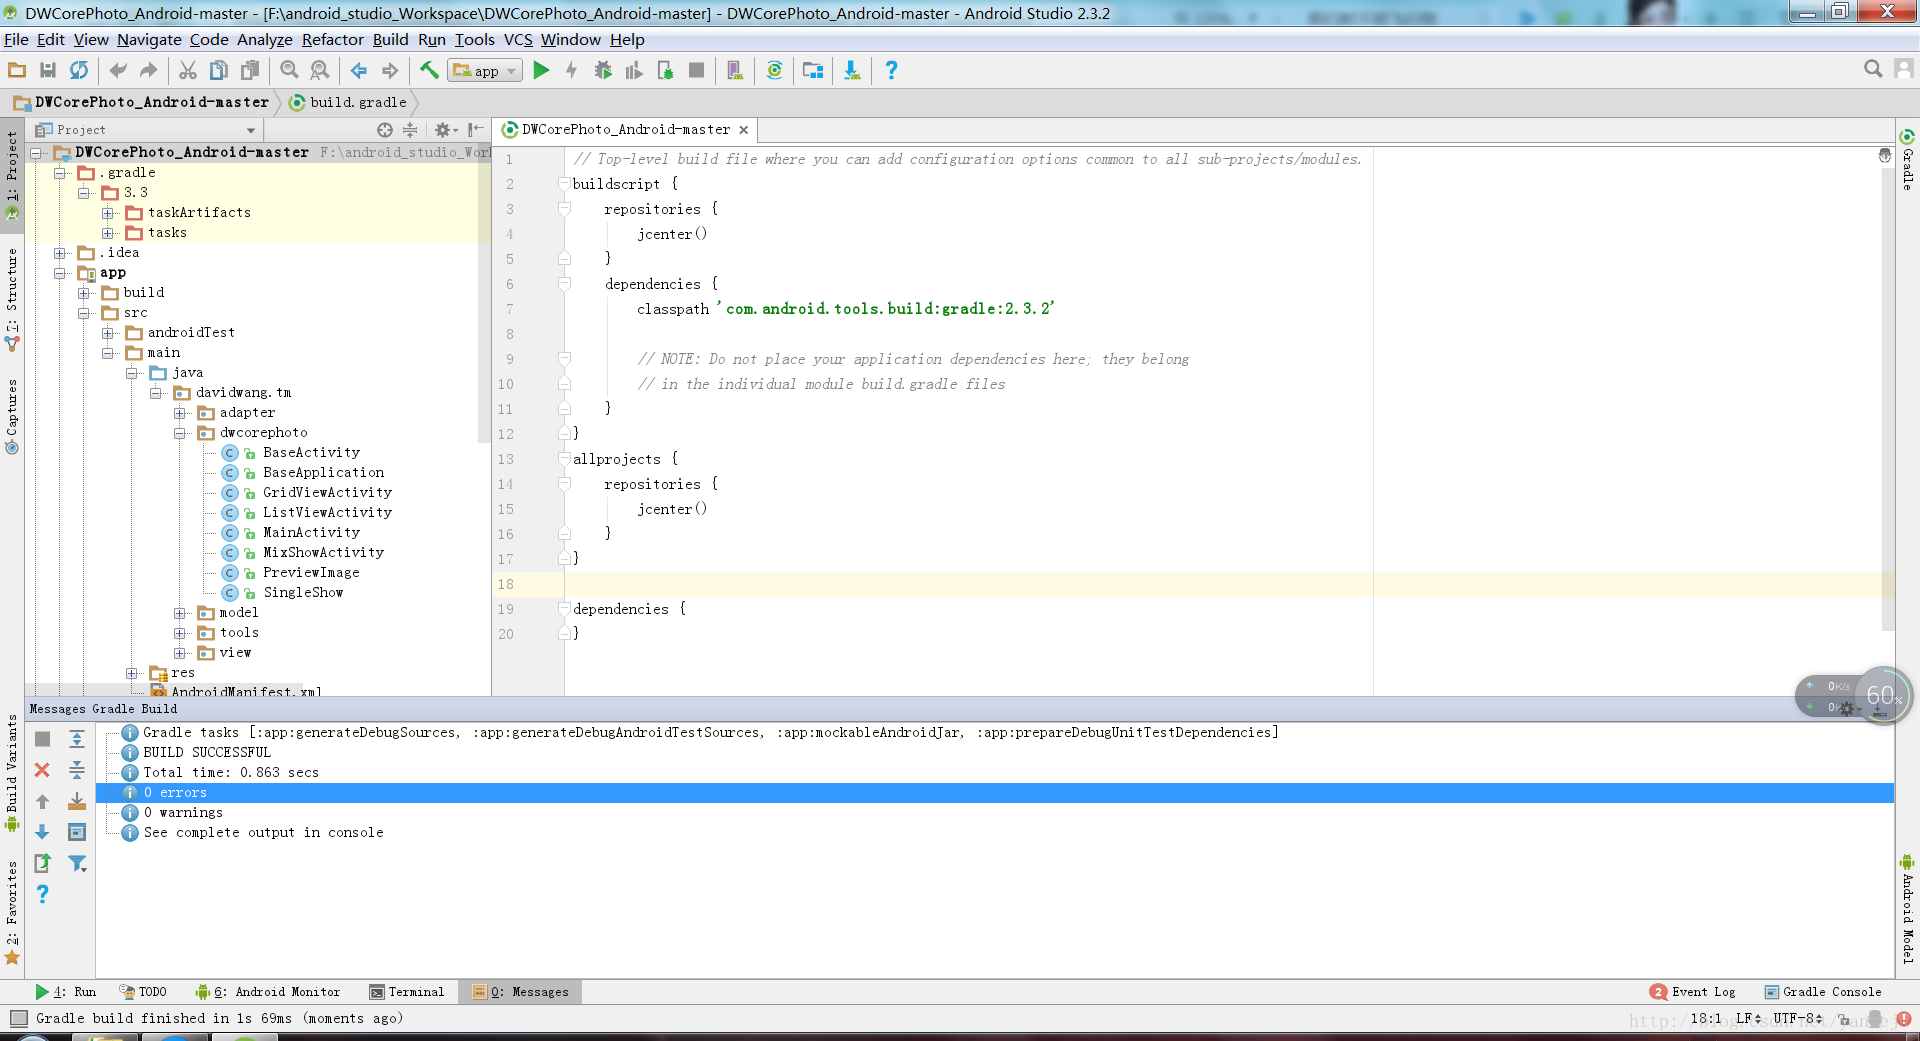Screen dimensions: 1920x1041
Task: Open the Android Monitor tool window
Action: (x=268, y=992)
